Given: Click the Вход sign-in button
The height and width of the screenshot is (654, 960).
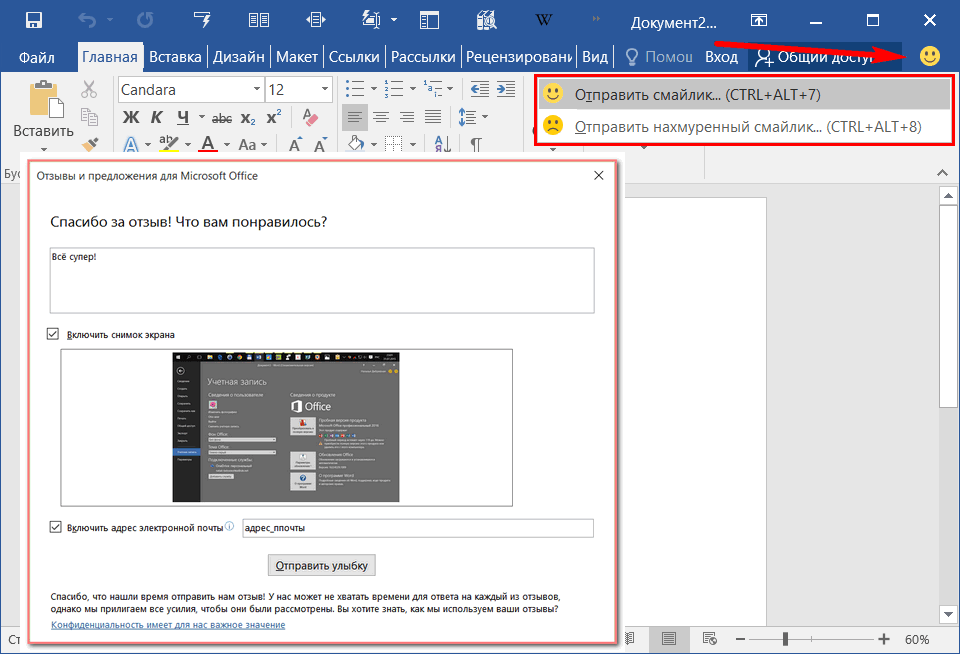Looking at the screenshot, I should (x=721, y=57).
